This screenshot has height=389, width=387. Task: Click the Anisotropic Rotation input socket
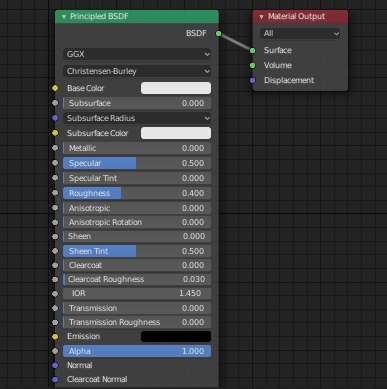click(x=55, y=222)
